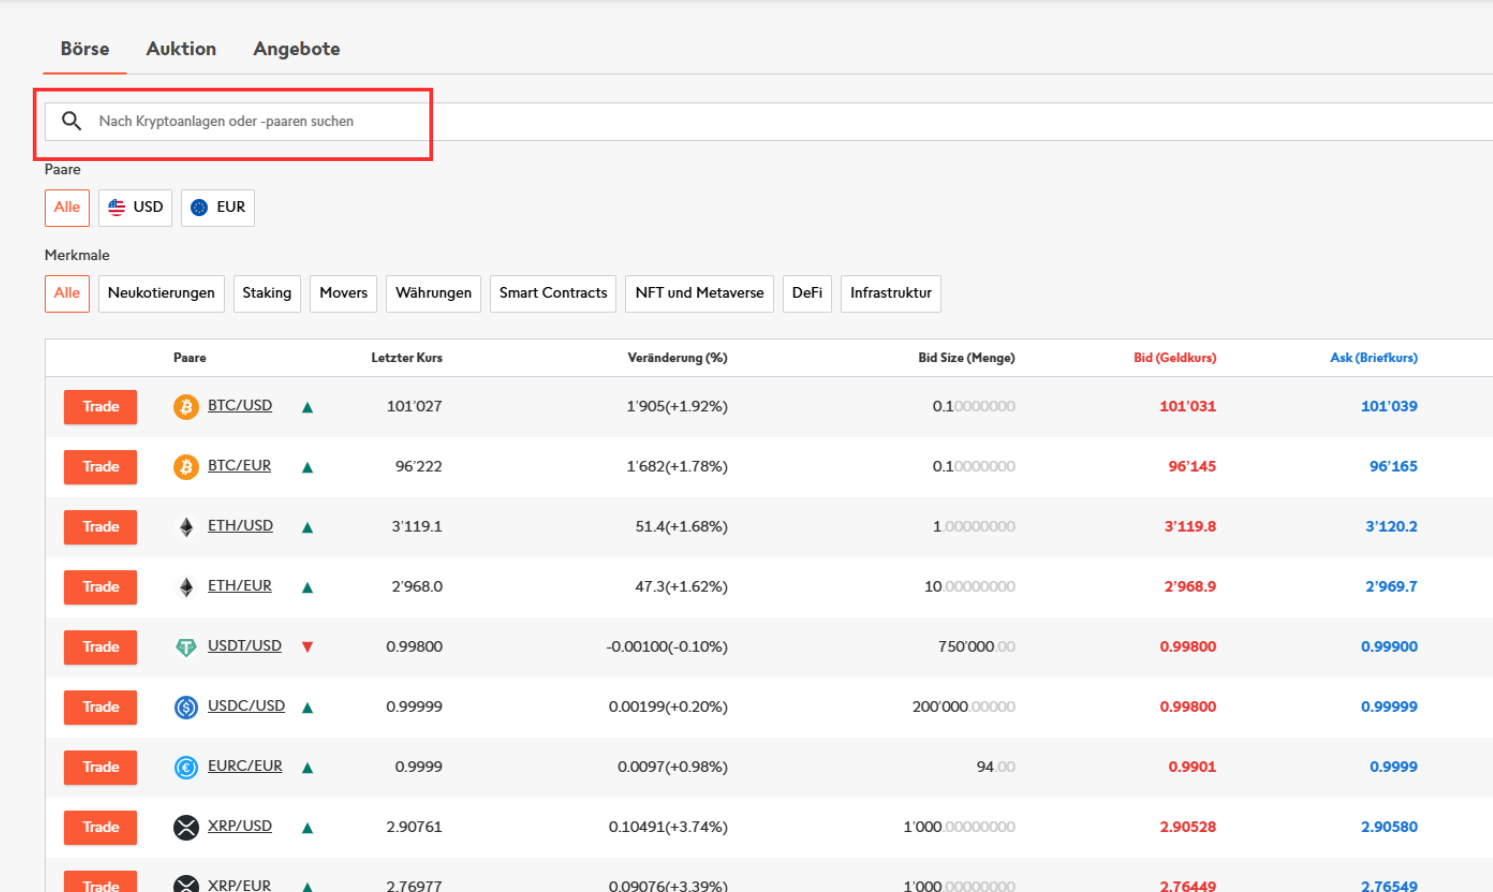Image resolution: width=1493 pixels, height=892 pixels.
Task: Click Trade button for XRP/USD
Action: (x=101, y=827)
